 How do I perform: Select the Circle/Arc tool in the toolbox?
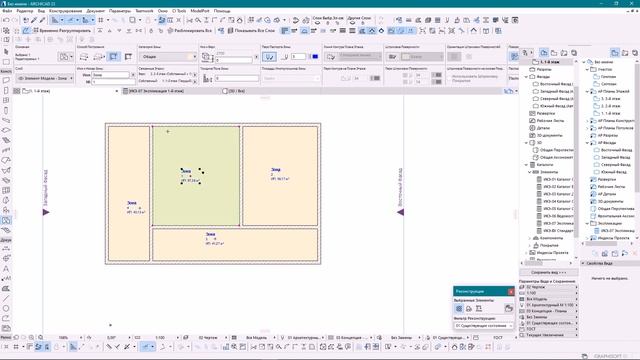click(6, 308)
